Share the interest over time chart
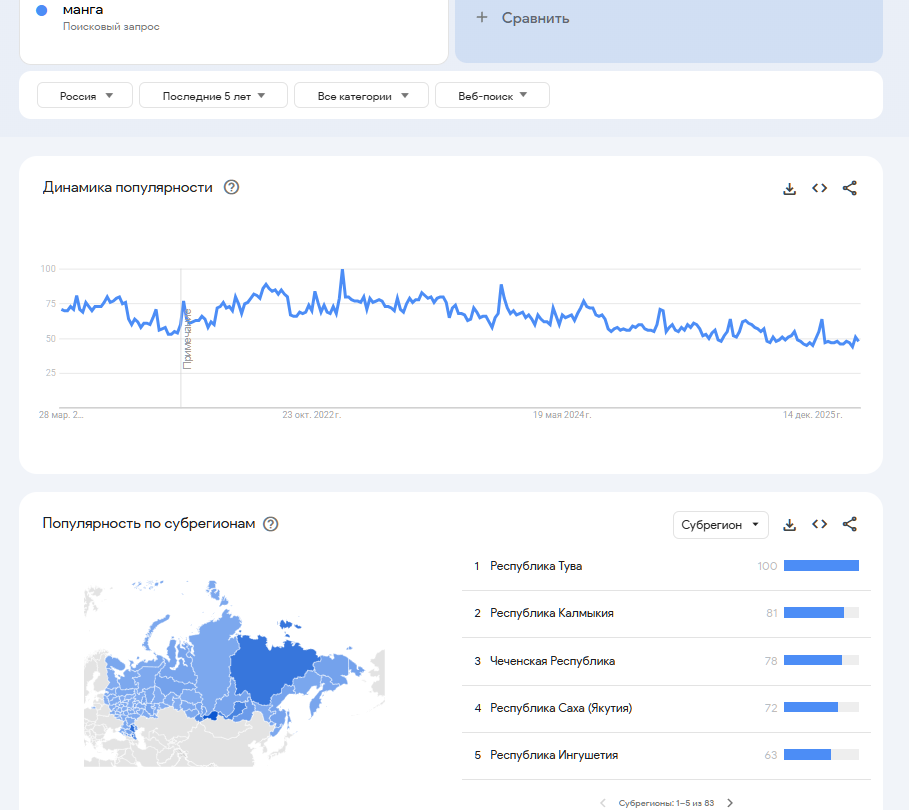 [x=850, y=188]
